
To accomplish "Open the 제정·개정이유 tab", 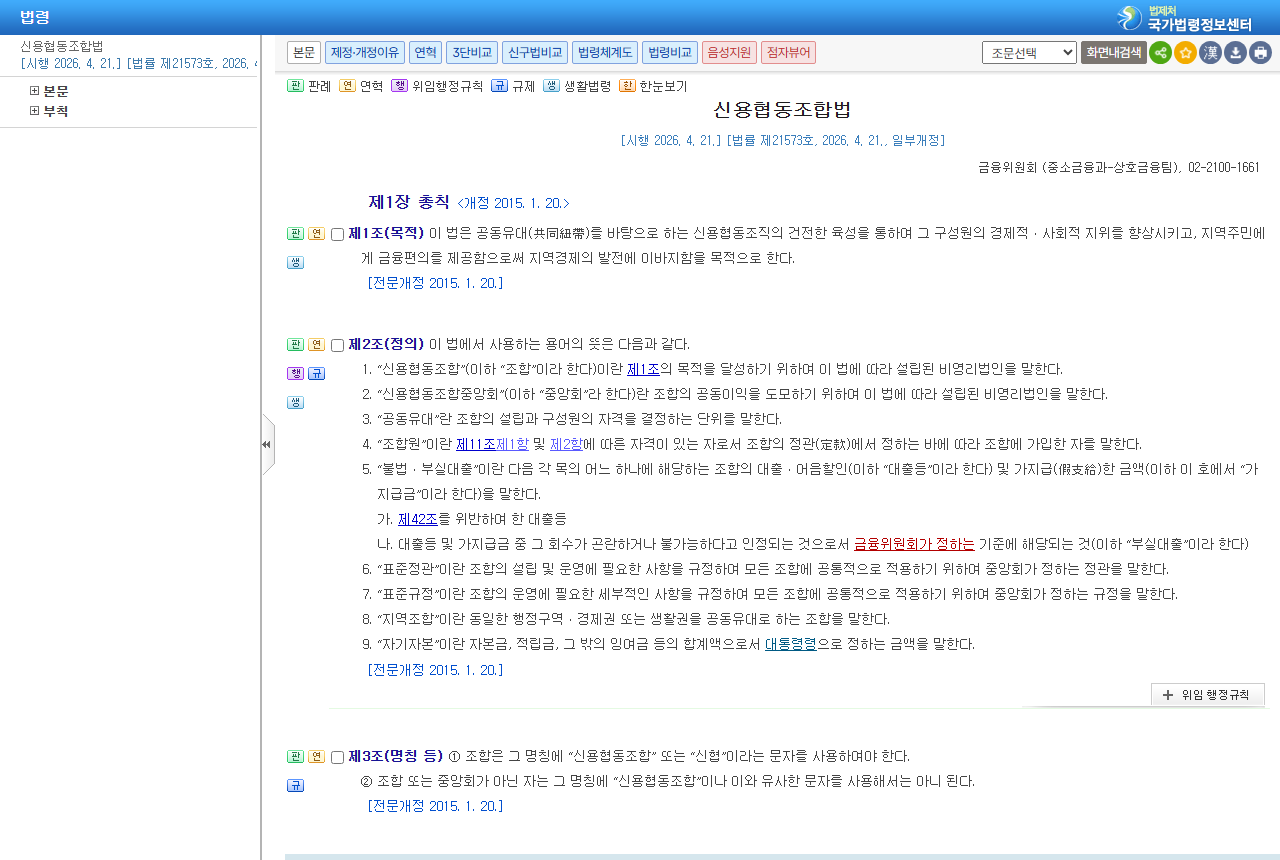I will [x=365, y=53].
